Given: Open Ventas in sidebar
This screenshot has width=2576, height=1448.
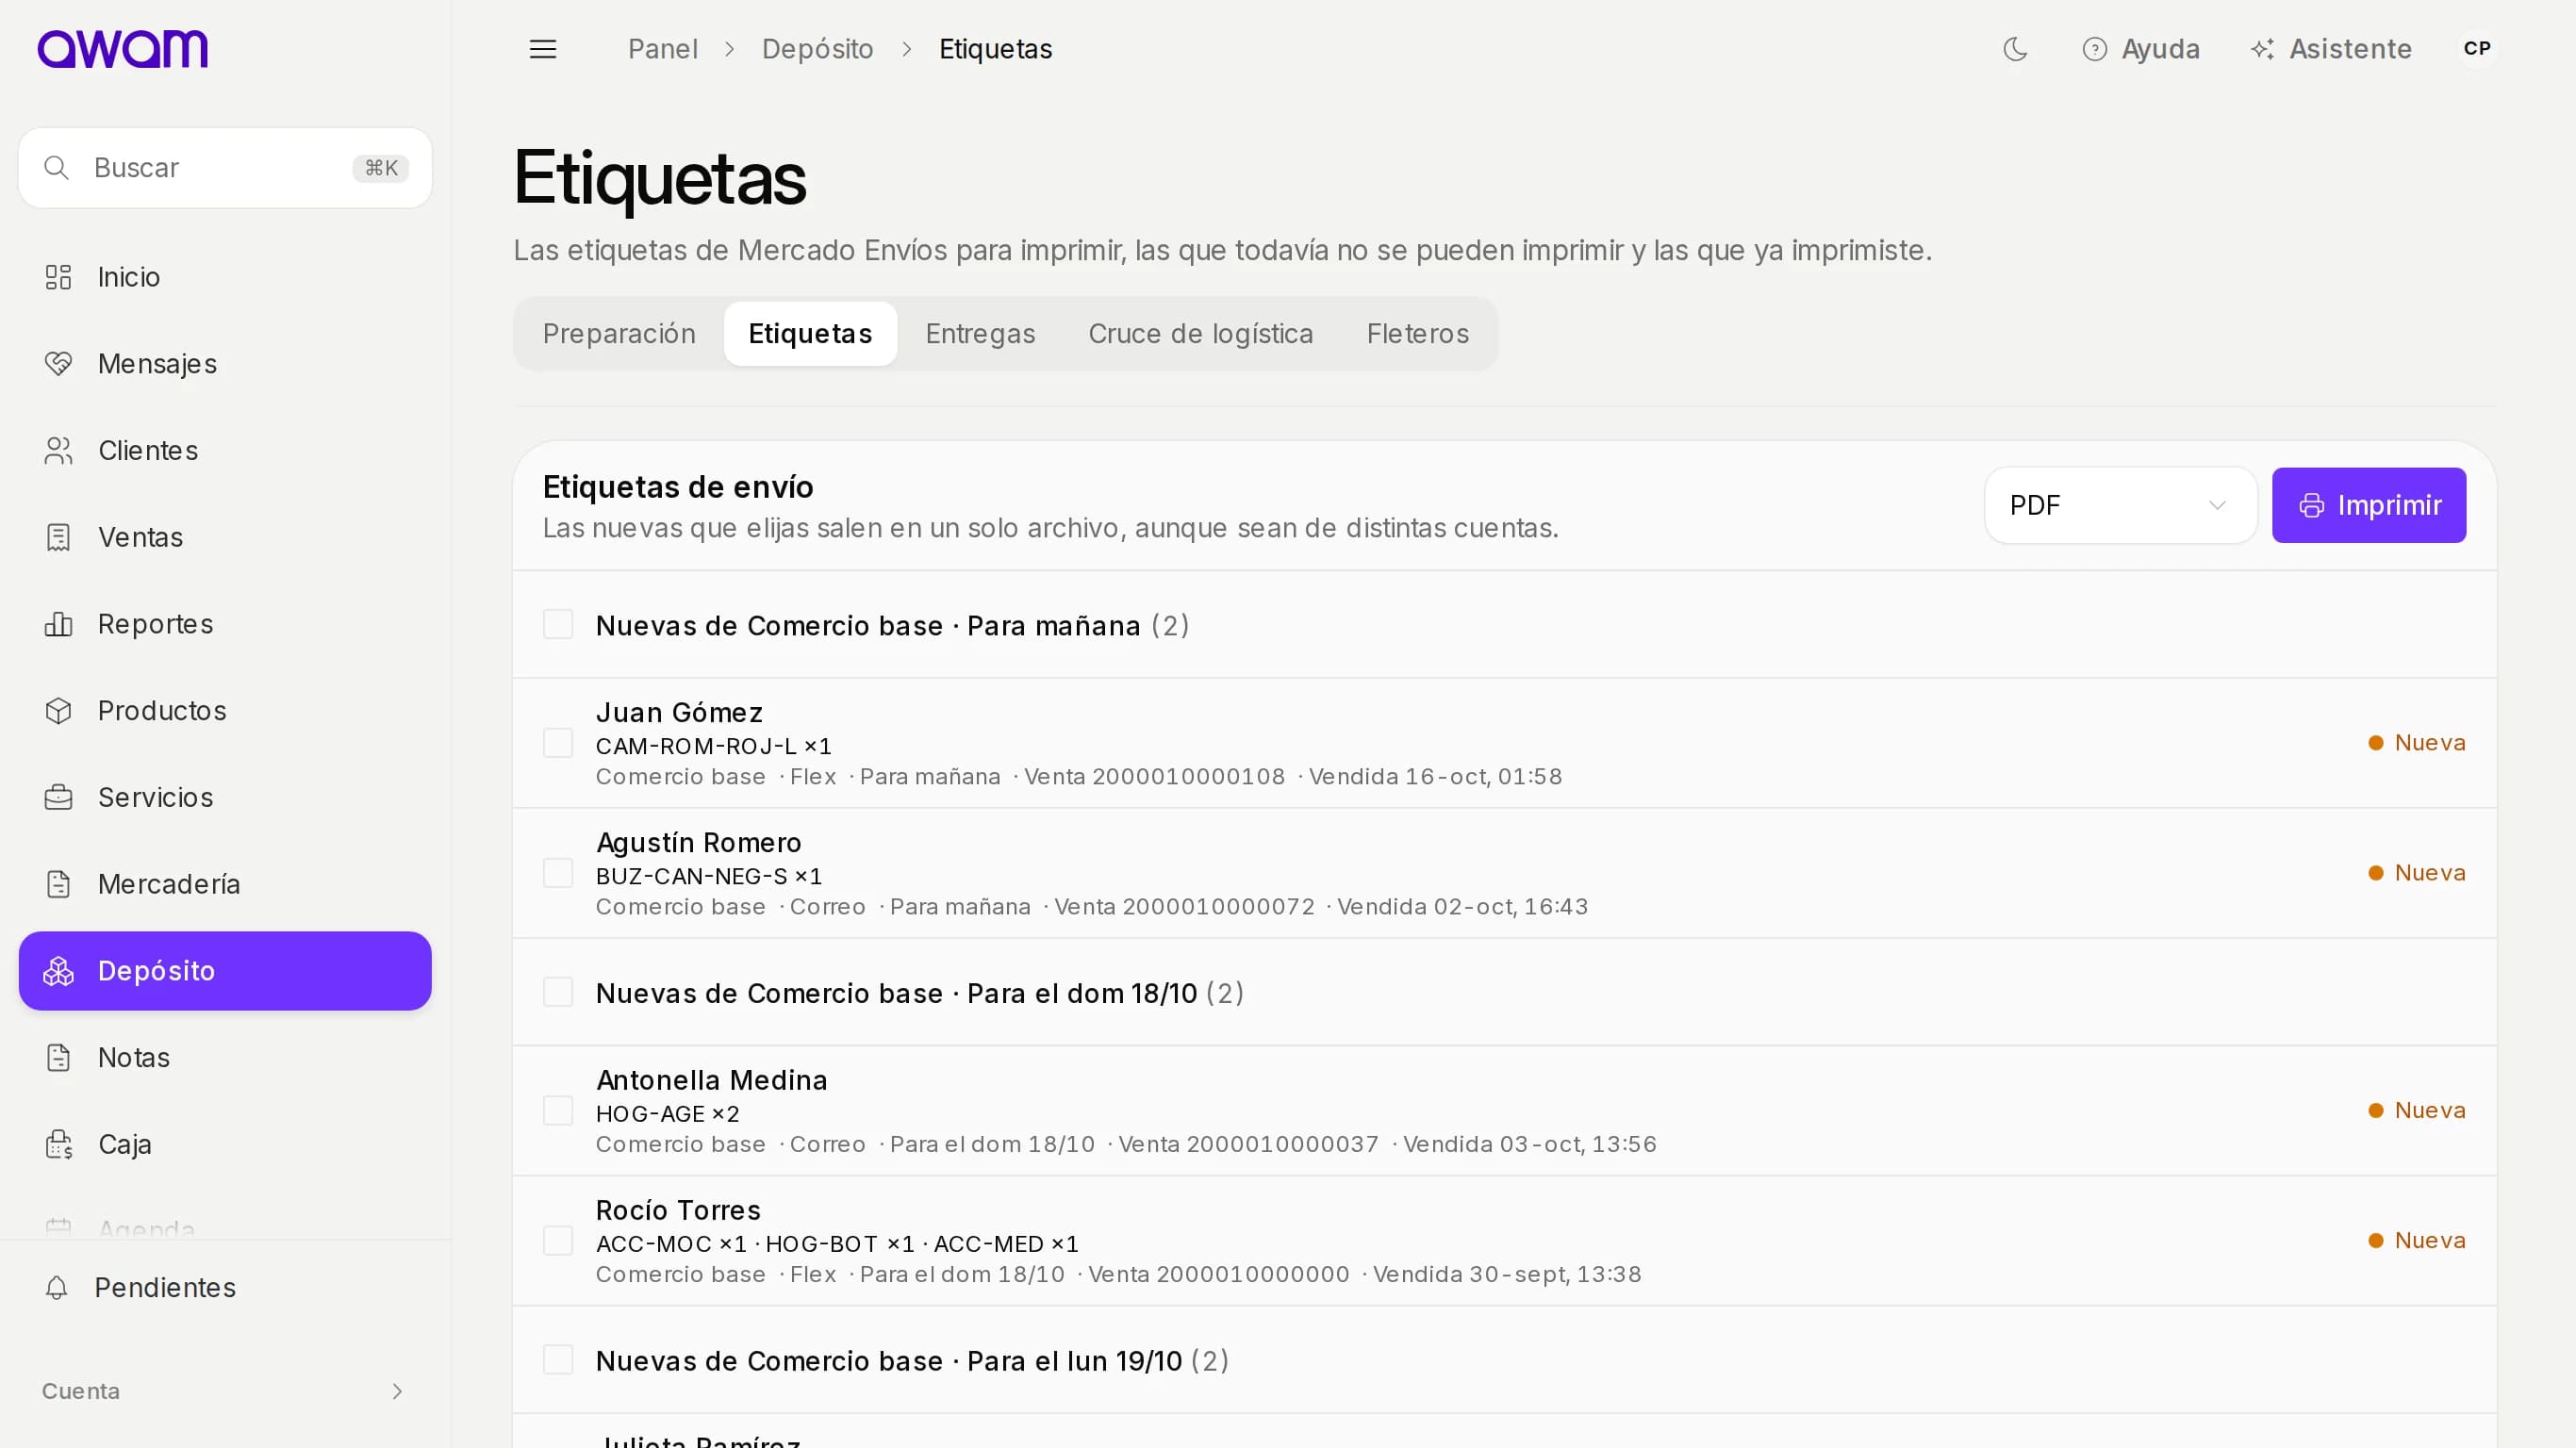Looking at the screenshot, I should (x=225, y=537).
